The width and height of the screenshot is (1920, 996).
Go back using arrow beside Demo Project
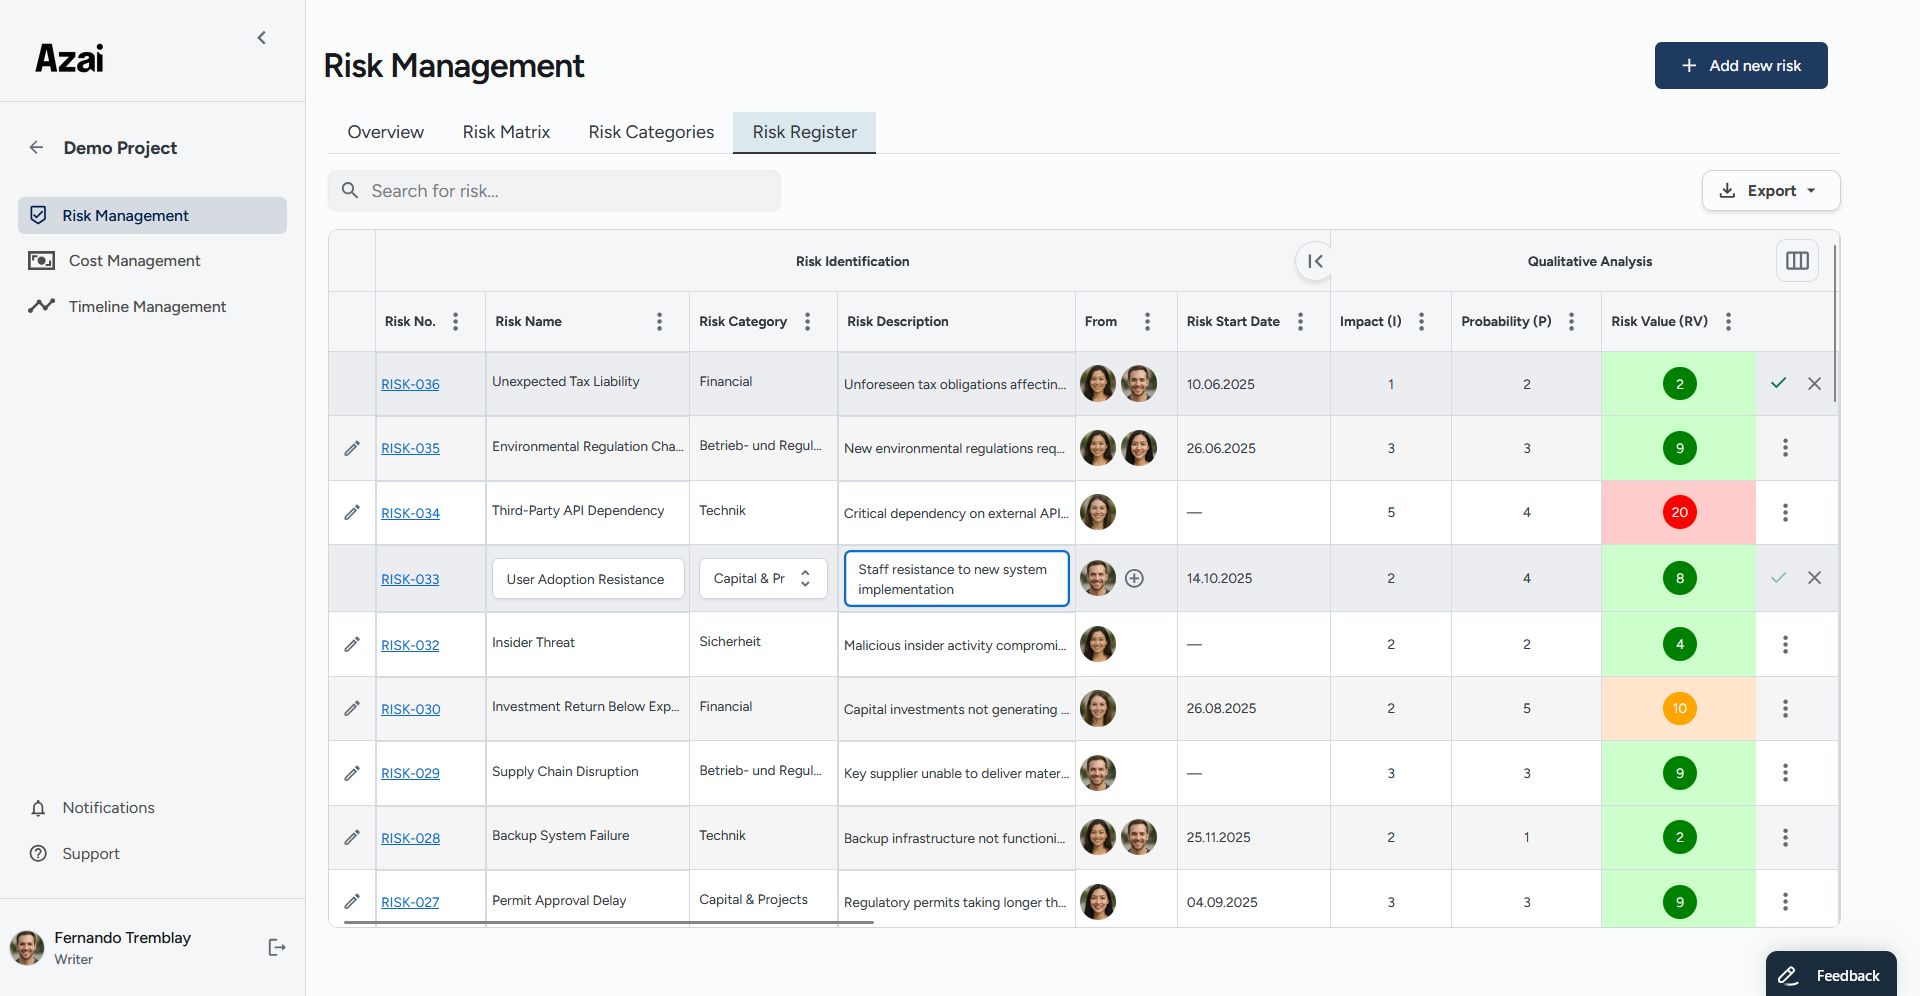click(37, 148)
